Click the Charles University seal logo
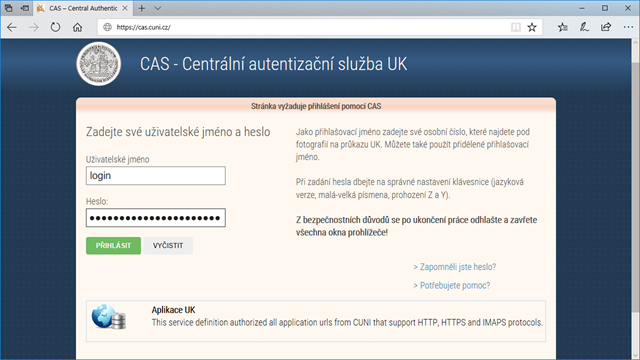Screen dimensions: 640x360 [x=99, y=64]
